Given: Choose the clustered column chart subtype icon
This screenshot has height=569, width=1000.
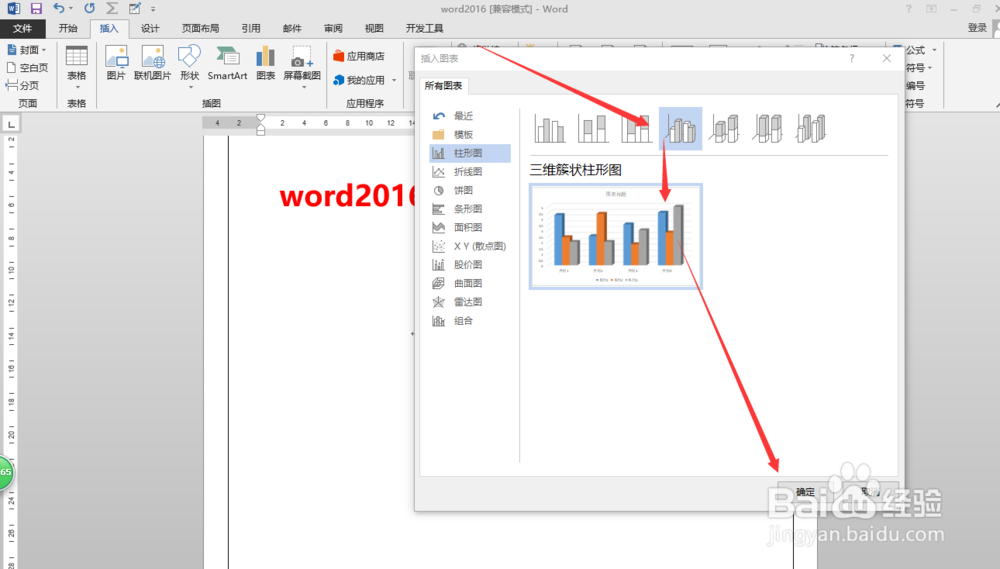Looking at the screenshot, I should [550, 129].
